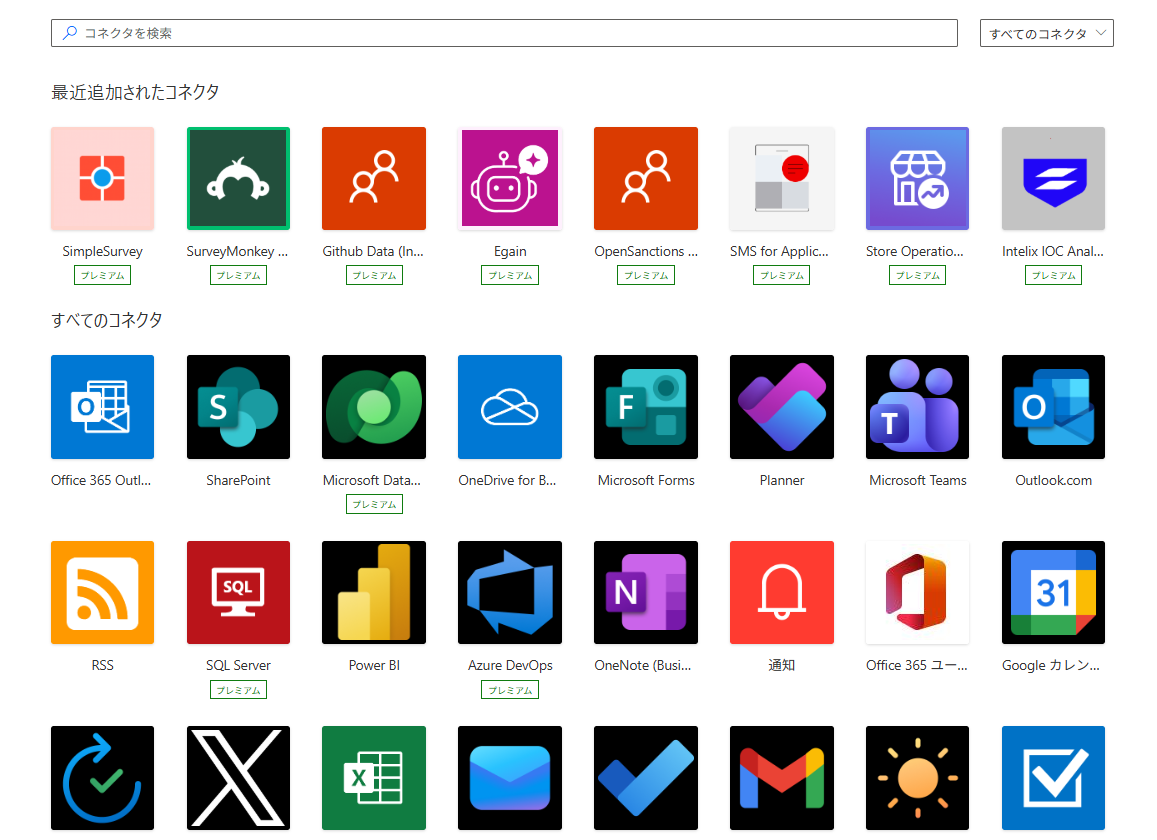Choose the Google カレンダー connector icon
Viewport: 1157px width, 840px height.
click(x=1053, y=593)
